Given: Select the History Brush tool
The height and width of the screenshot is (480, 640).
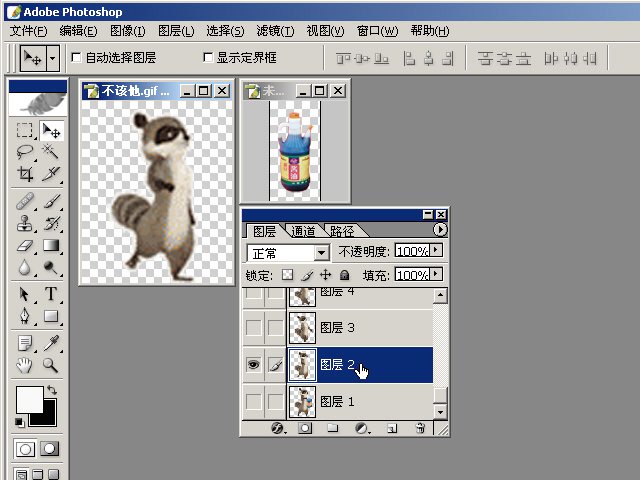Looking at the screenshot, I should pyautogui.click(x=51, y=223).
